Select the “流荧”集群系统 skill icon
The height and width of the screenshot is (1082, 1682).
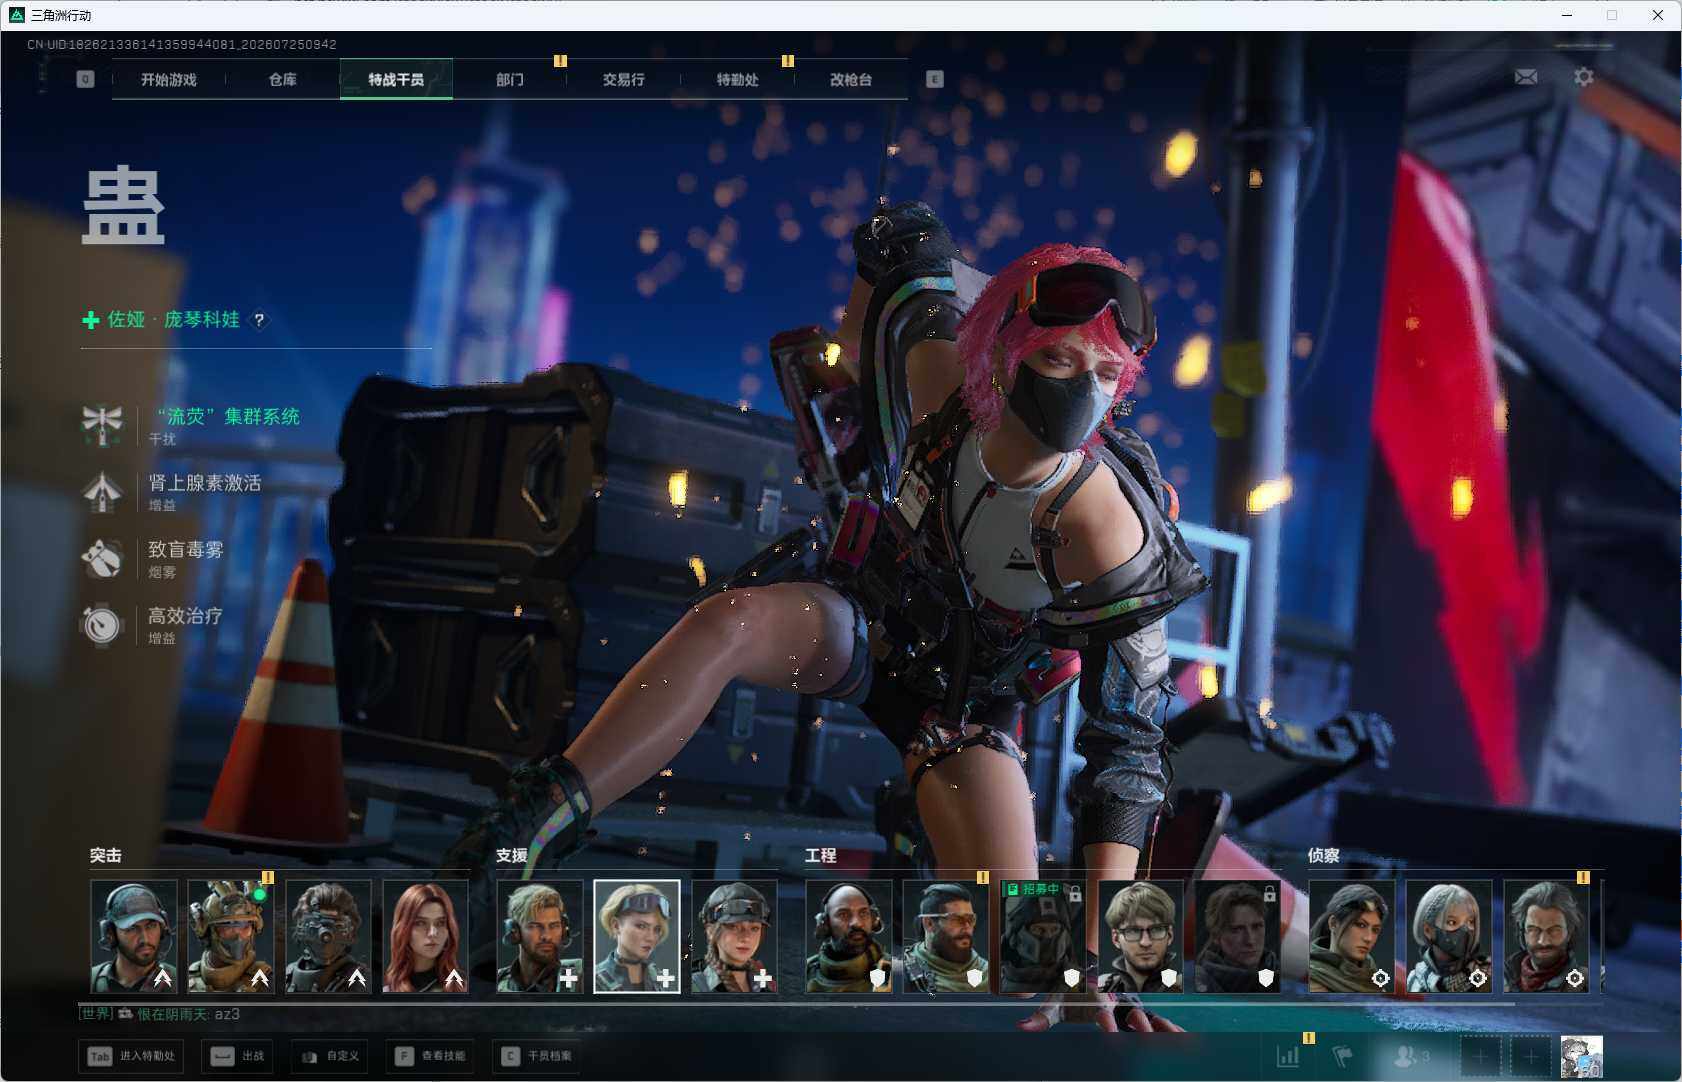102,425
